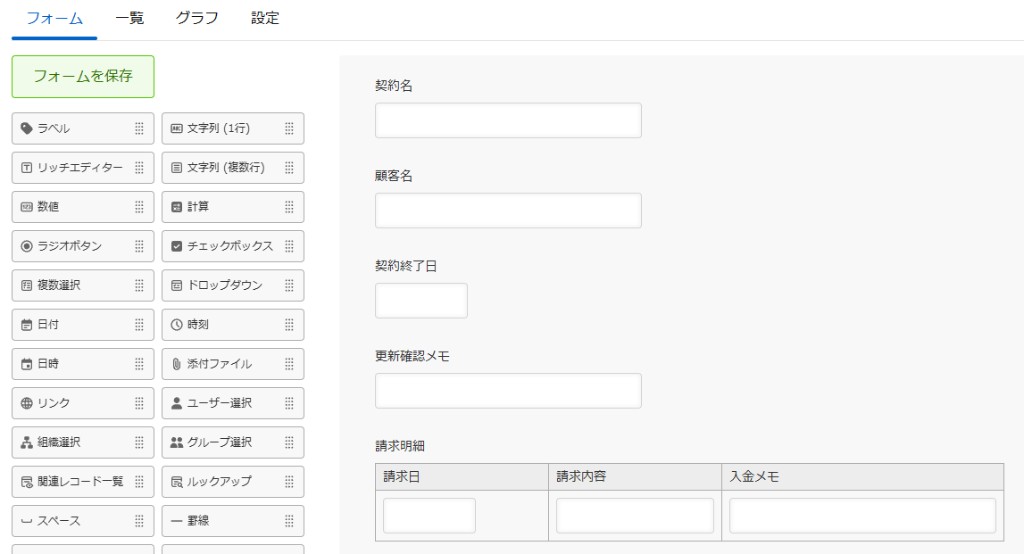This screenshot has width=1024, height=554.
Task: Click the 文字列 (複数行) icon
Action: pyautogui.click(x=176, y=168)
